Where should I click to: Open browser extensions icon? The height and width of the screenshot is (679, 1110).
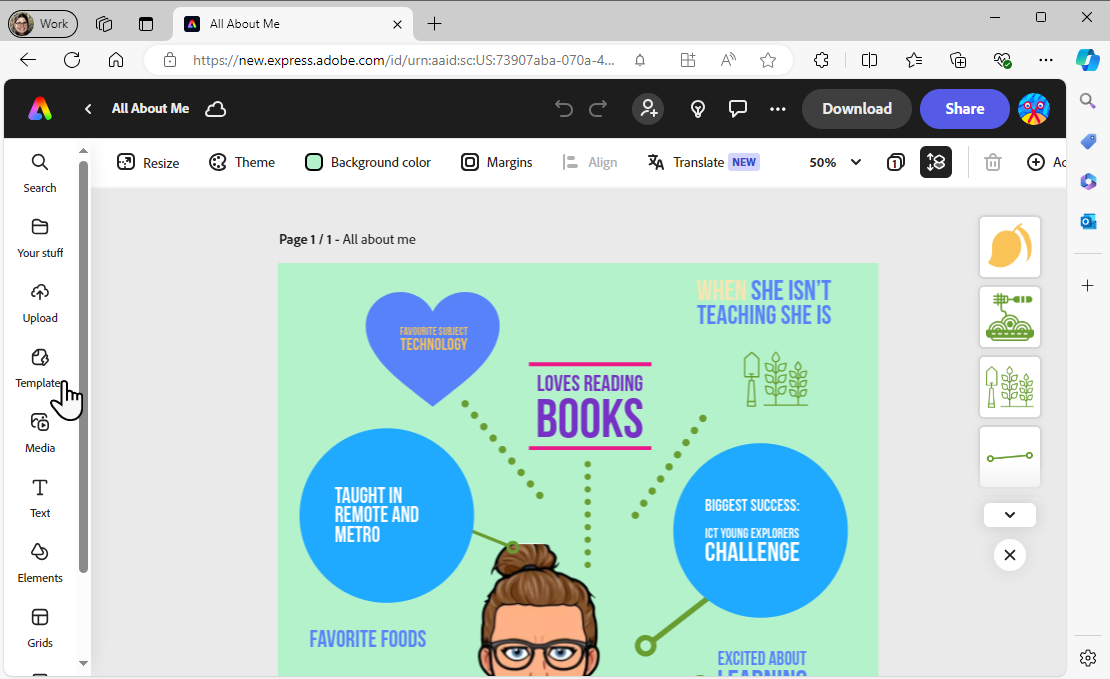(x=821, y=60)
